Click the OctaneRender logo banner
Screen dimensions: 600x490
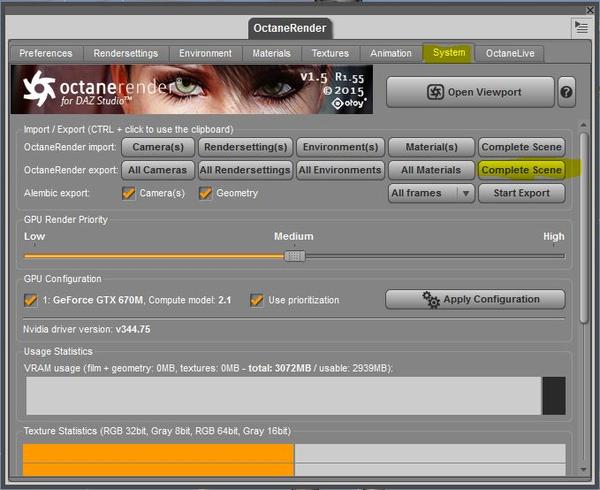tap(192, 90)
